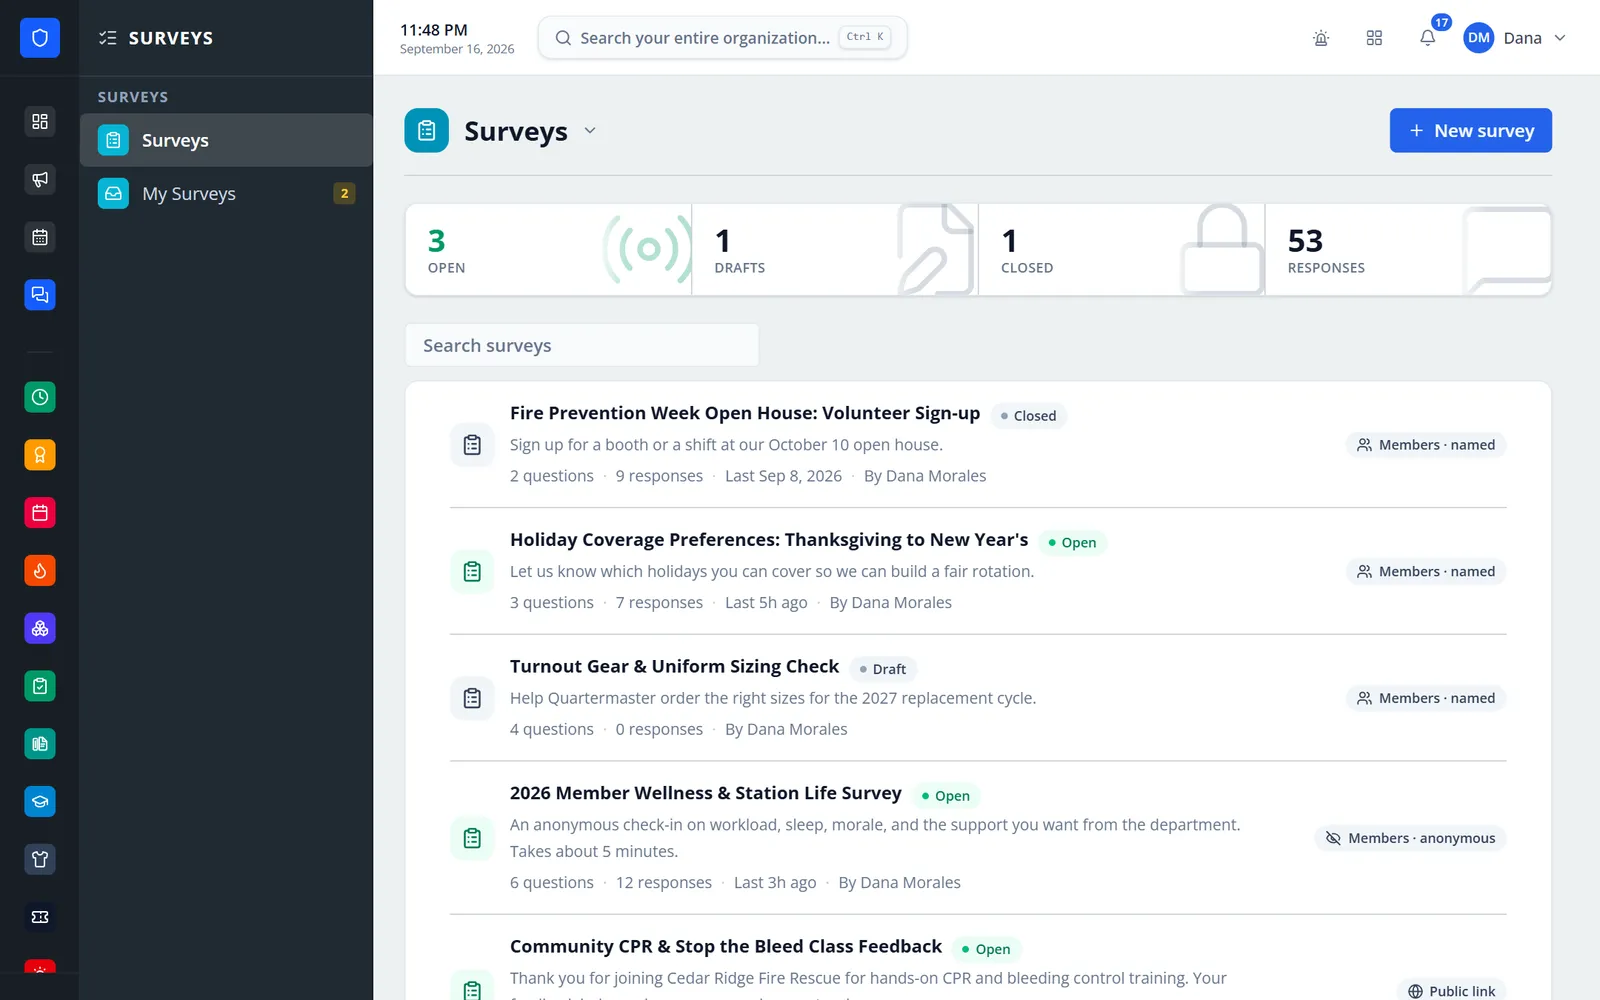This screenshot has width=1600, height=1000.
Task: Open Community CPR & Stop the Bleed Feedback
Action: [x=726, y=946]
